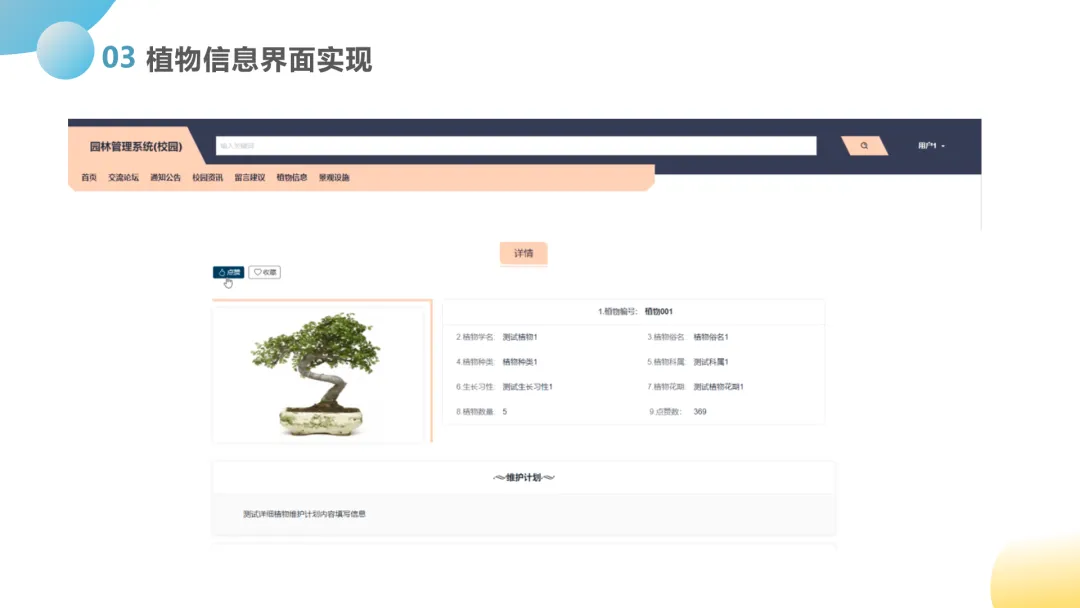
Task: Click the plant number value 植物001
Action: tap(658, 311)
